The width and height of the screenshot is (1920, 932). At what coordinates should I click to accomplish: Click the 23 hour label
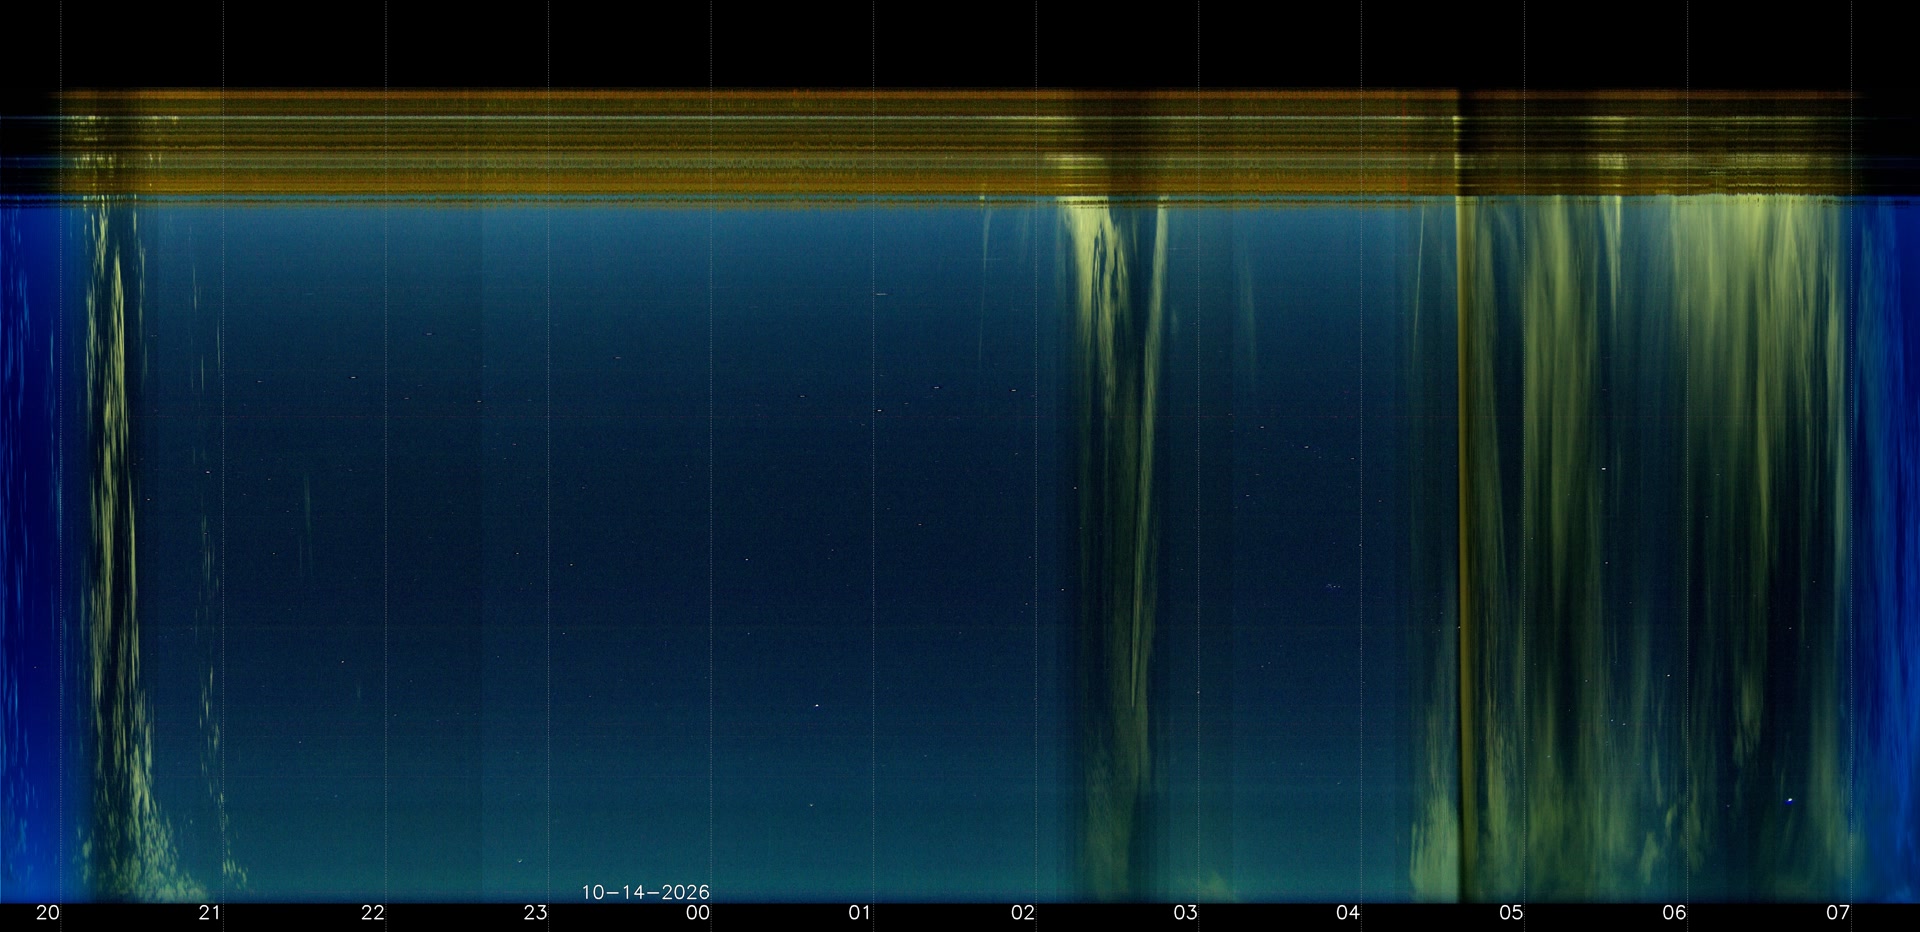(x=536, y=913)
